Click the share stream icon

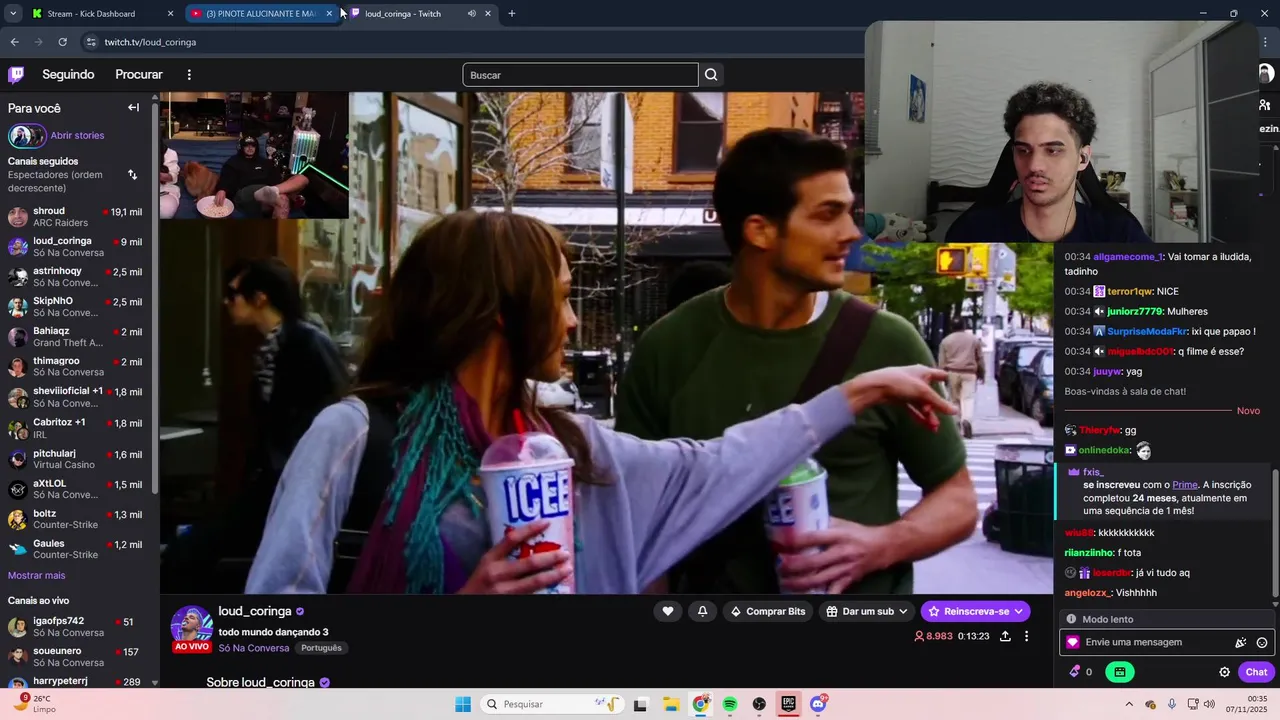(1005, 636)
